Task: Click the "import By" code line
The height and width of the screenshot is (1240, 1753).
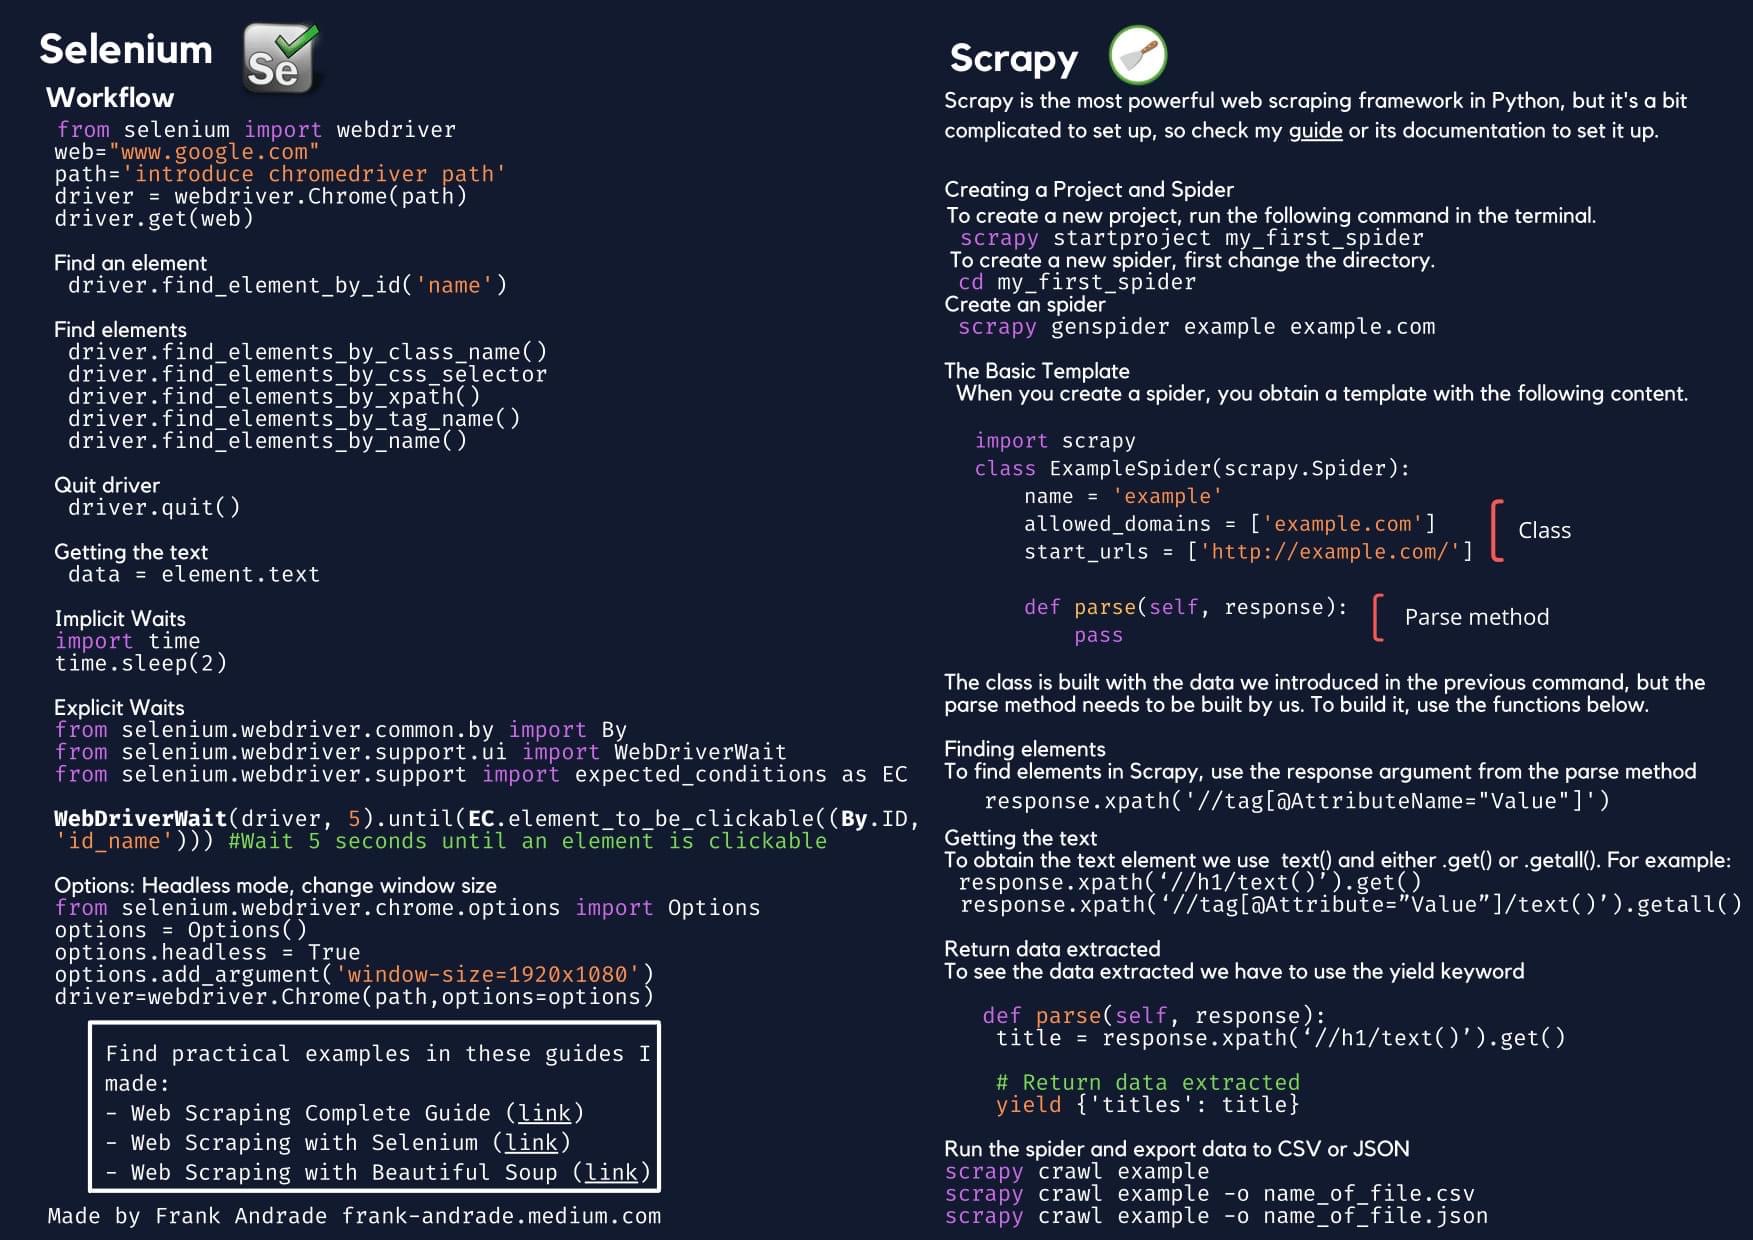Action: (341, 730)
